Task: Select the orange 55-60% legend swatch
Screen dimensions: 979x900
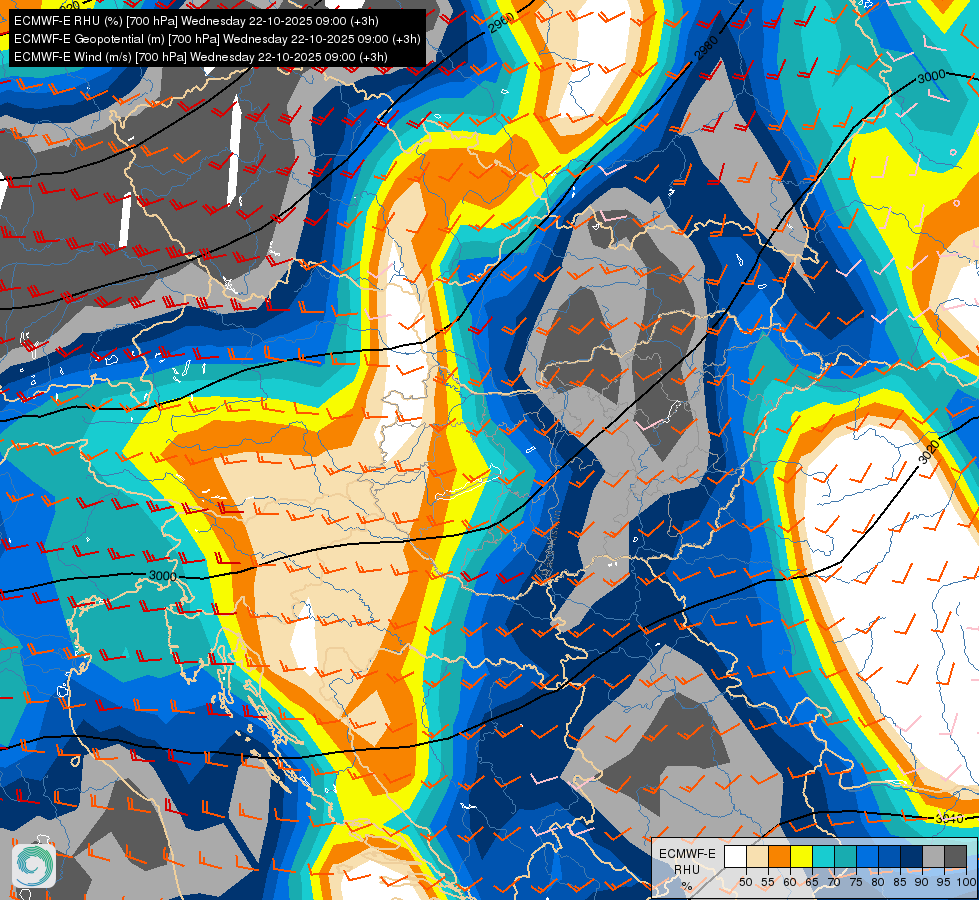Action: [780, 856]
